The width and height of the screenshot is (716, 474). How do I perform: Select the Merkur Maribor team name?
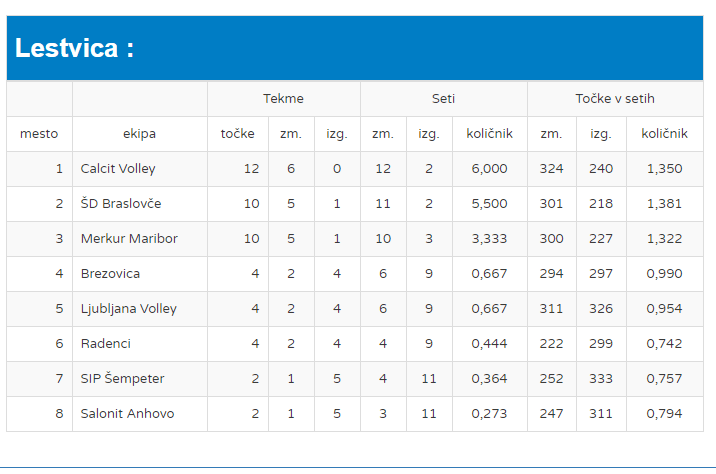point(129,238)
